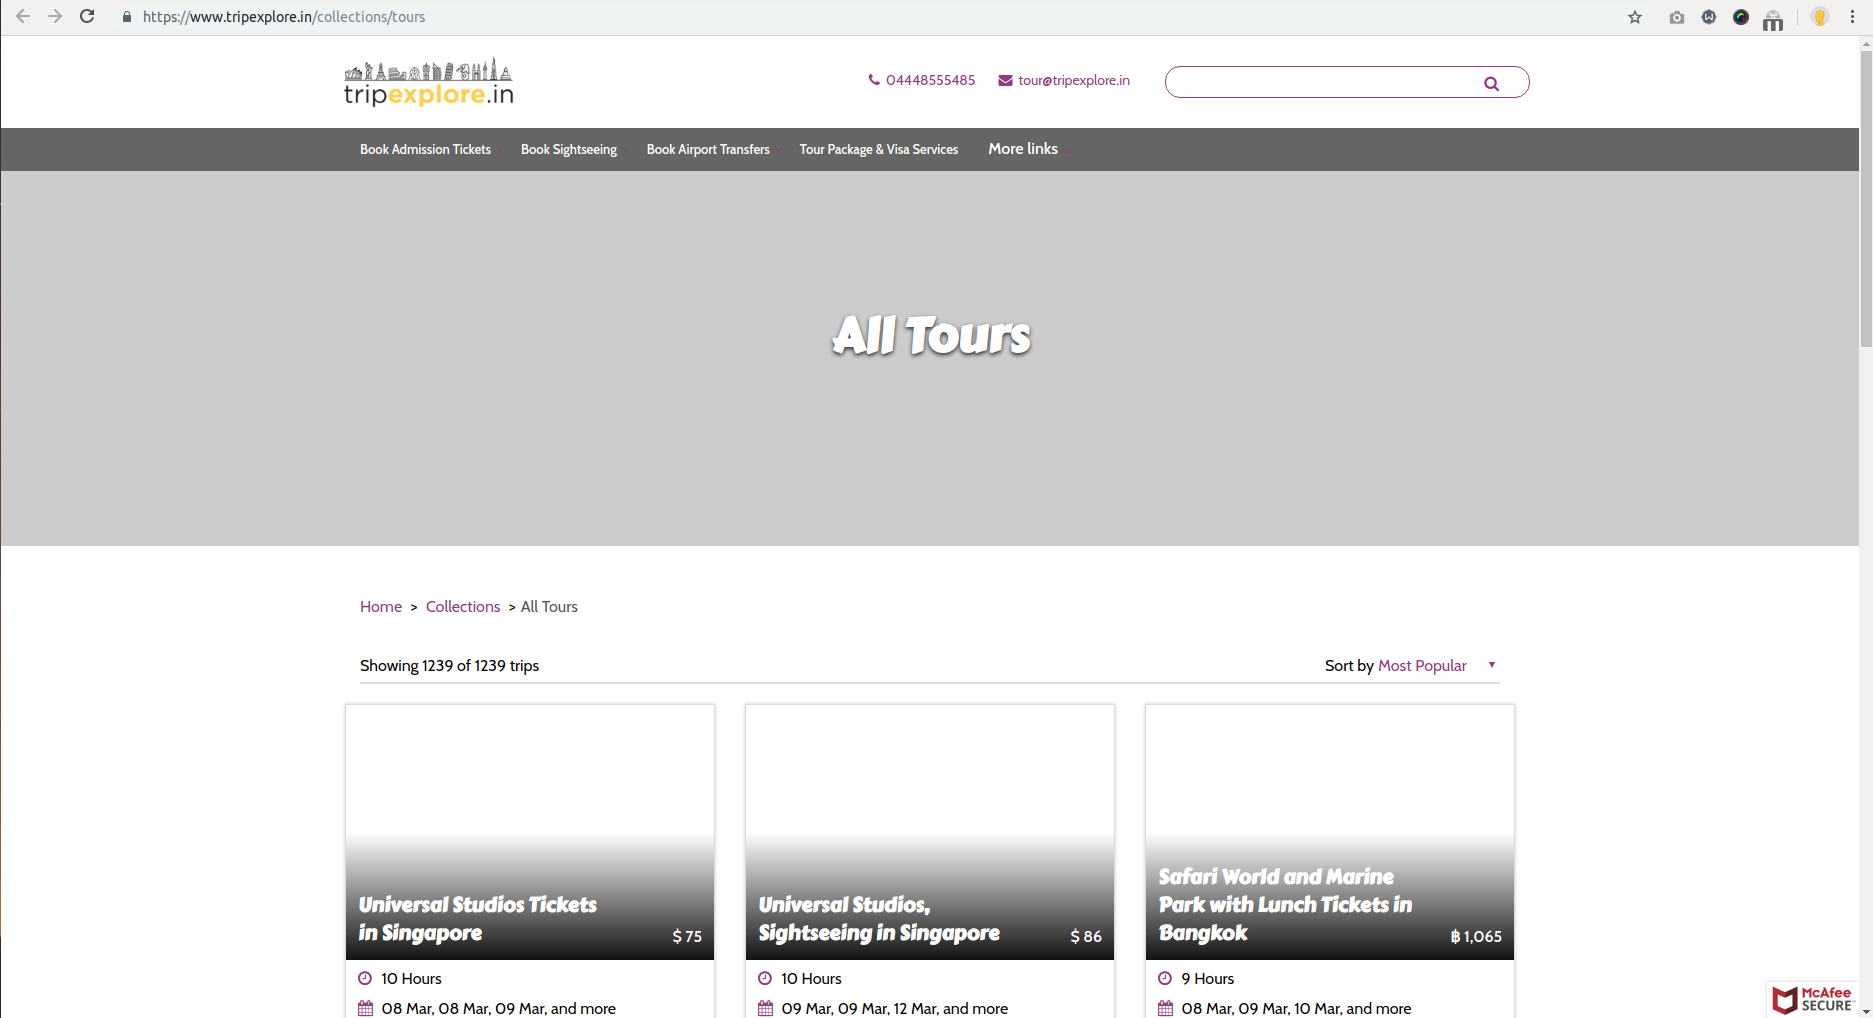Click the McAfee Secure badge

[1813, 999]
